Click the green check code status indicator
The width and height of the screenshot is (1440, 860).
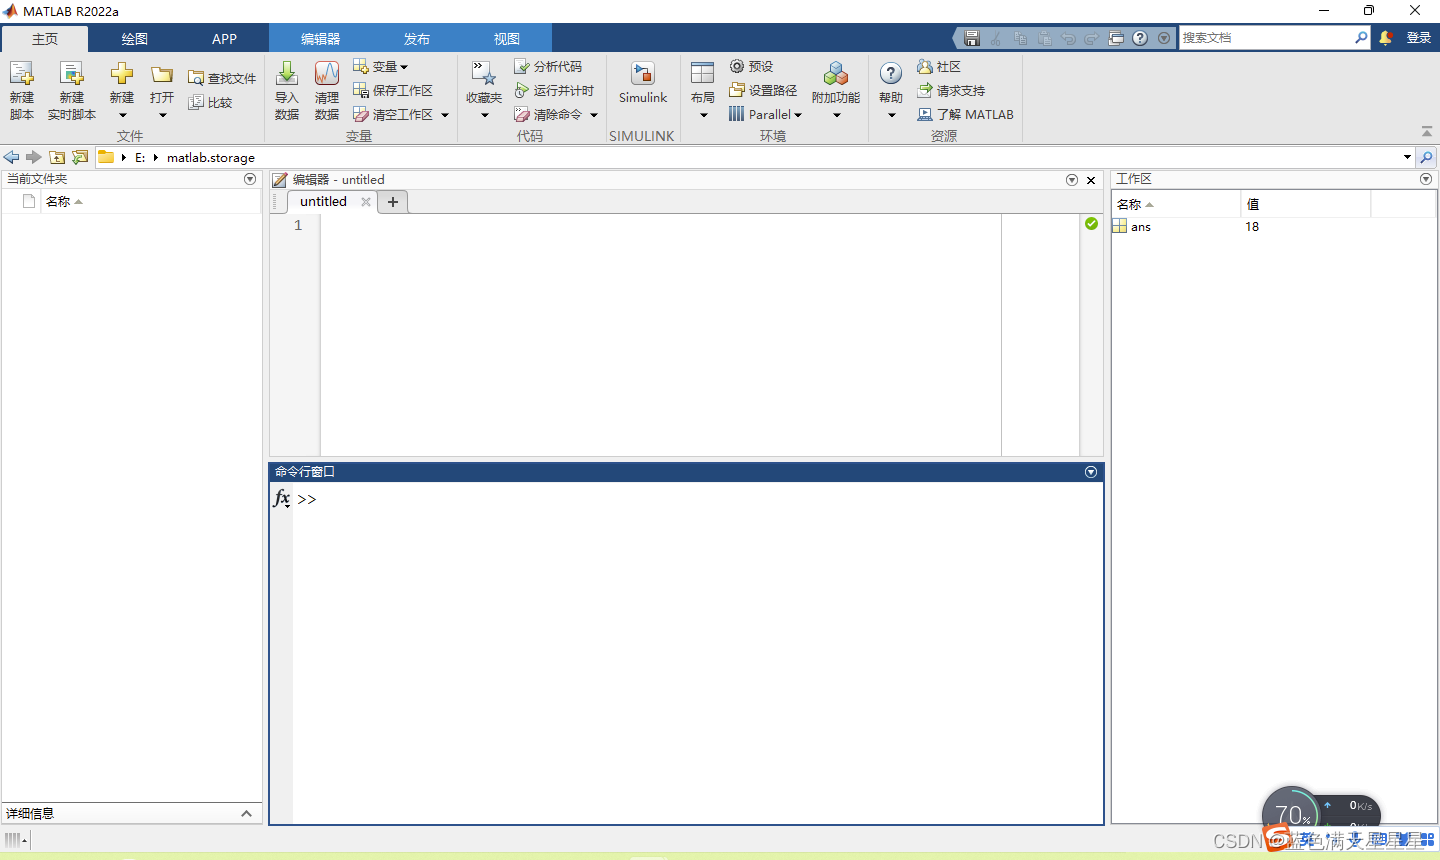1091,224
